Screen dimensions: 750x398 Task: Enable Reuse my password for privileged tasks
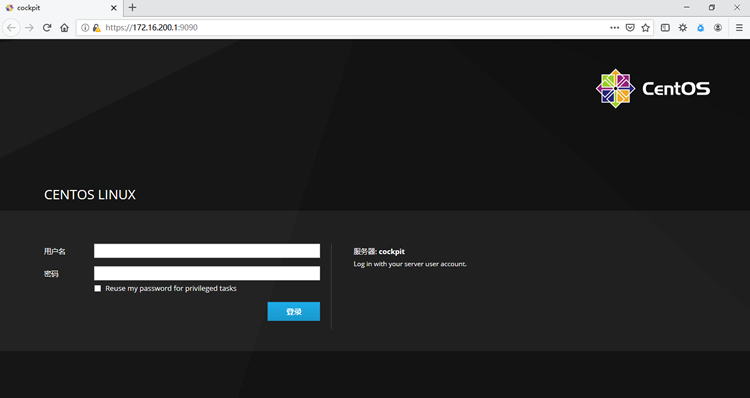98,288
